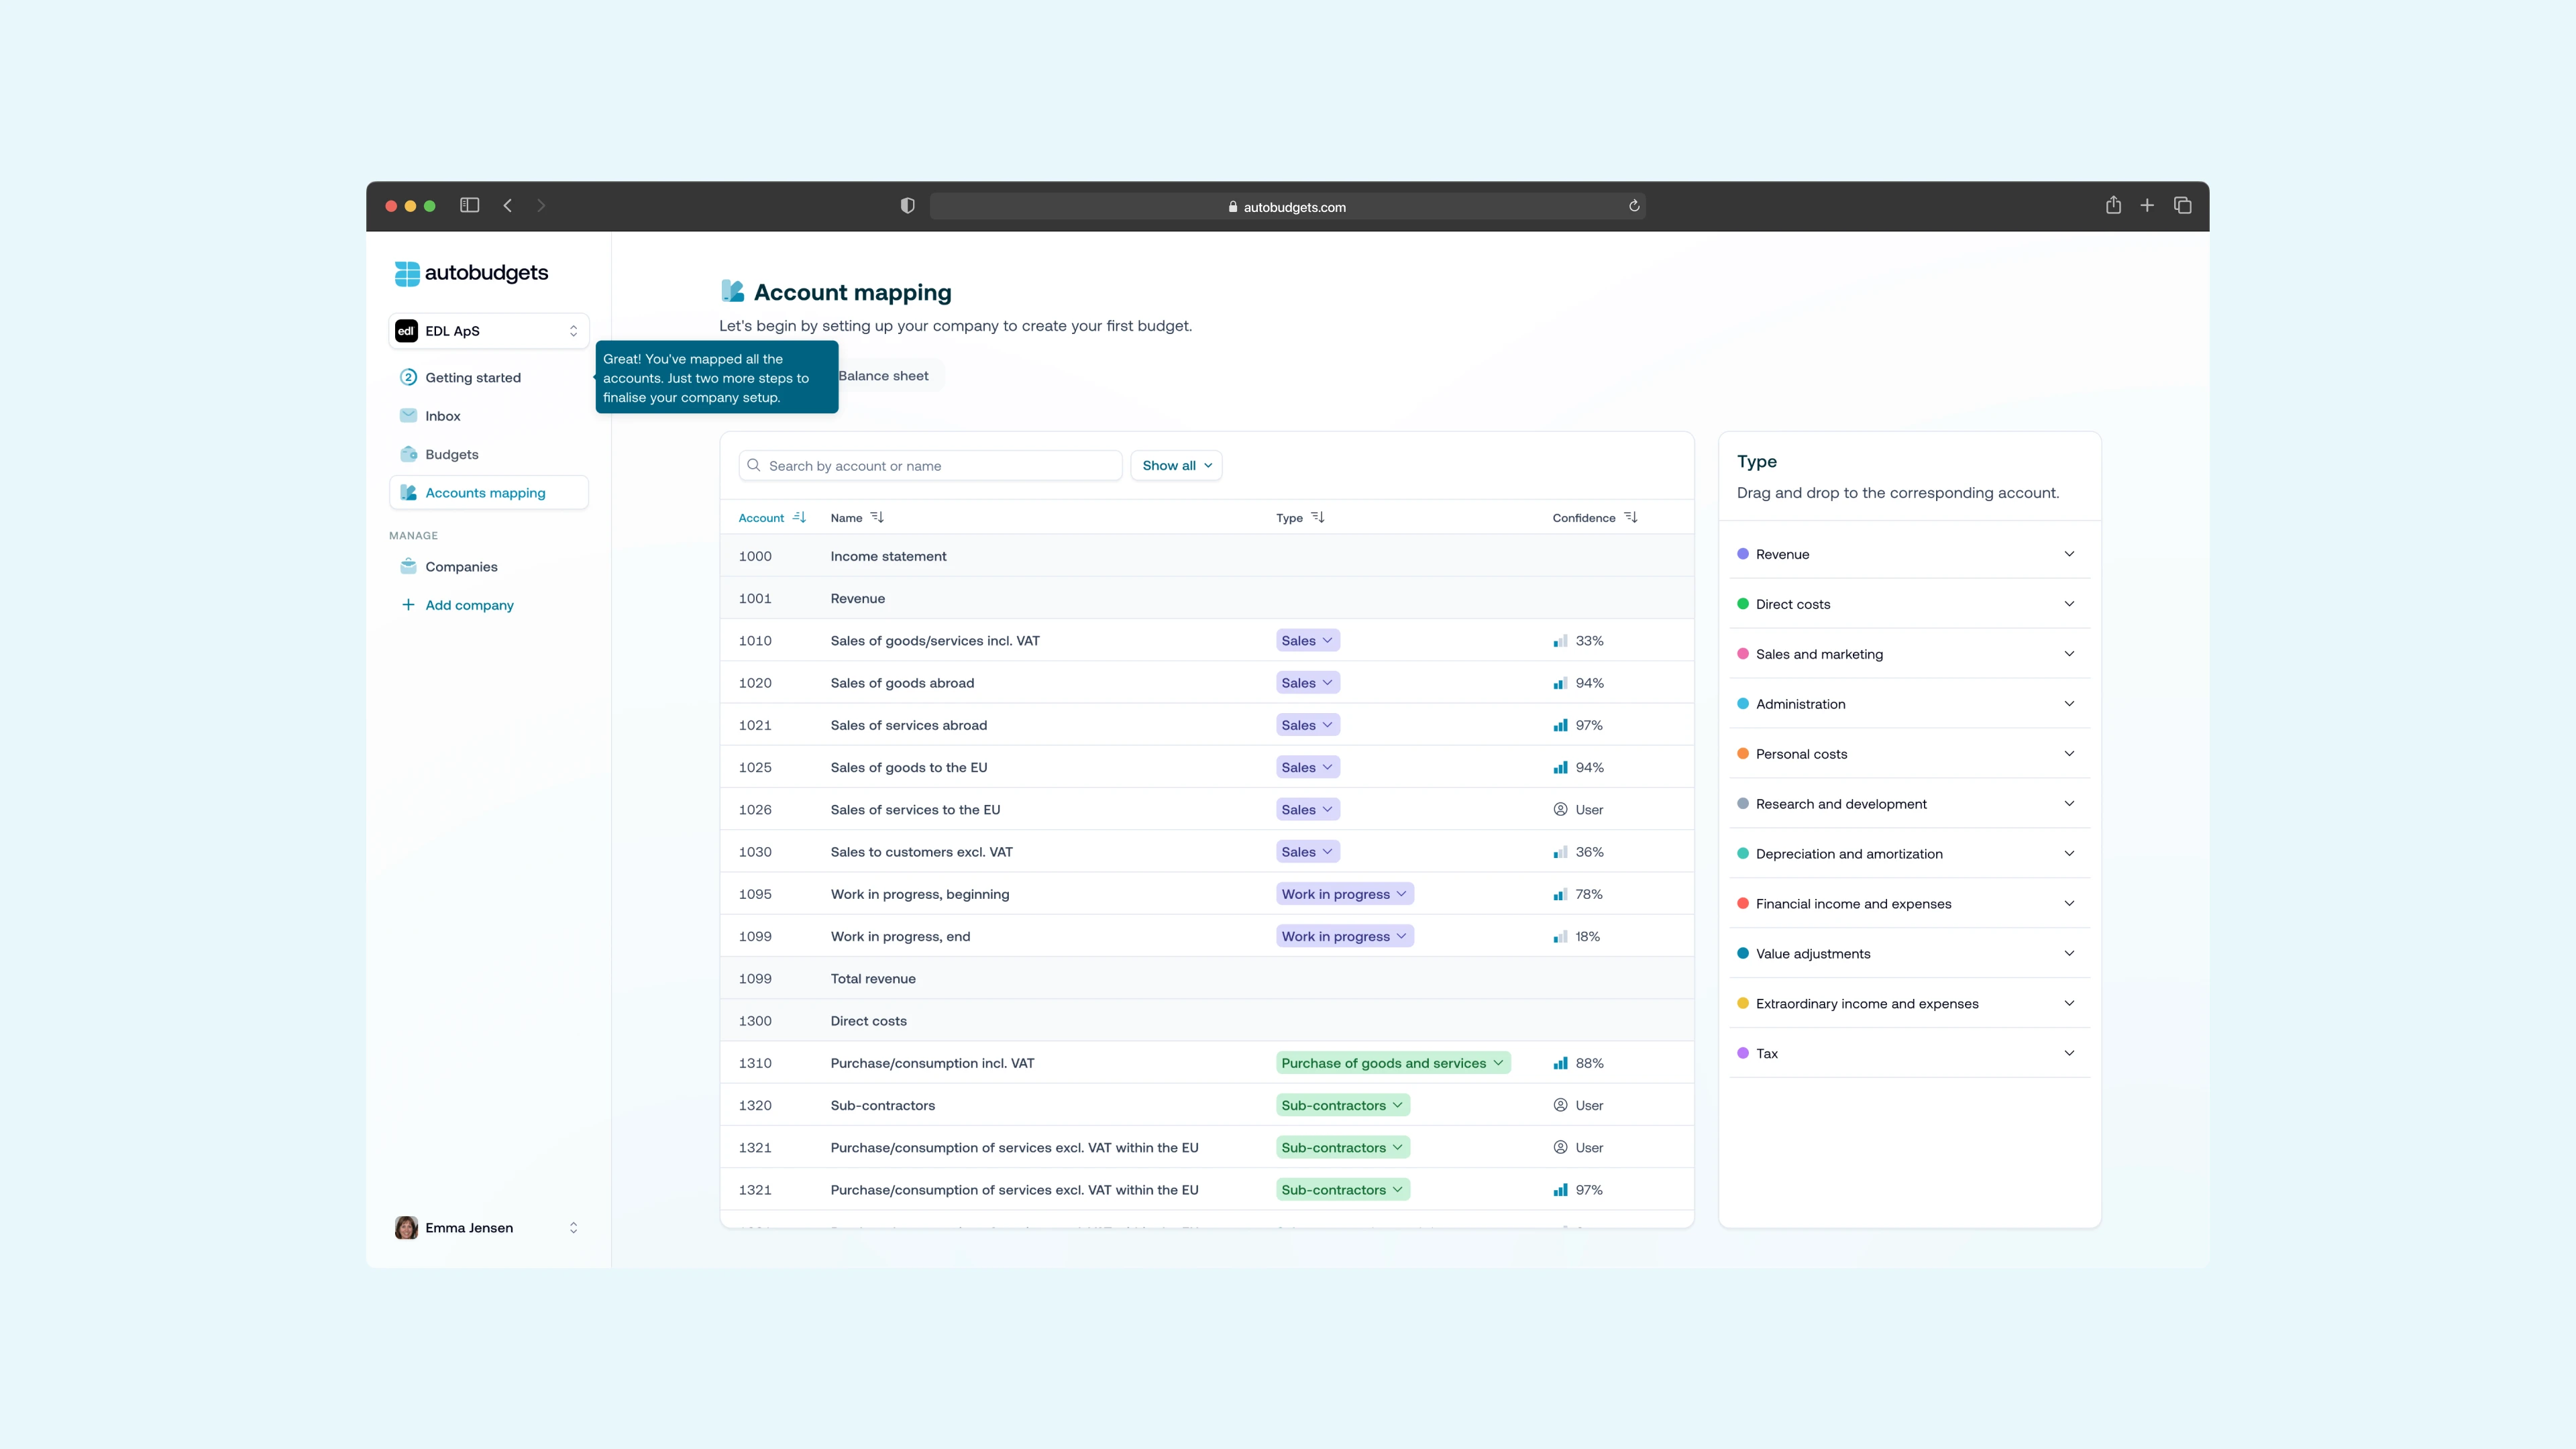Screen dimensions: 2576x1449
Task: Click the browser sidebar toggle icon
Action: click(469, 205)
